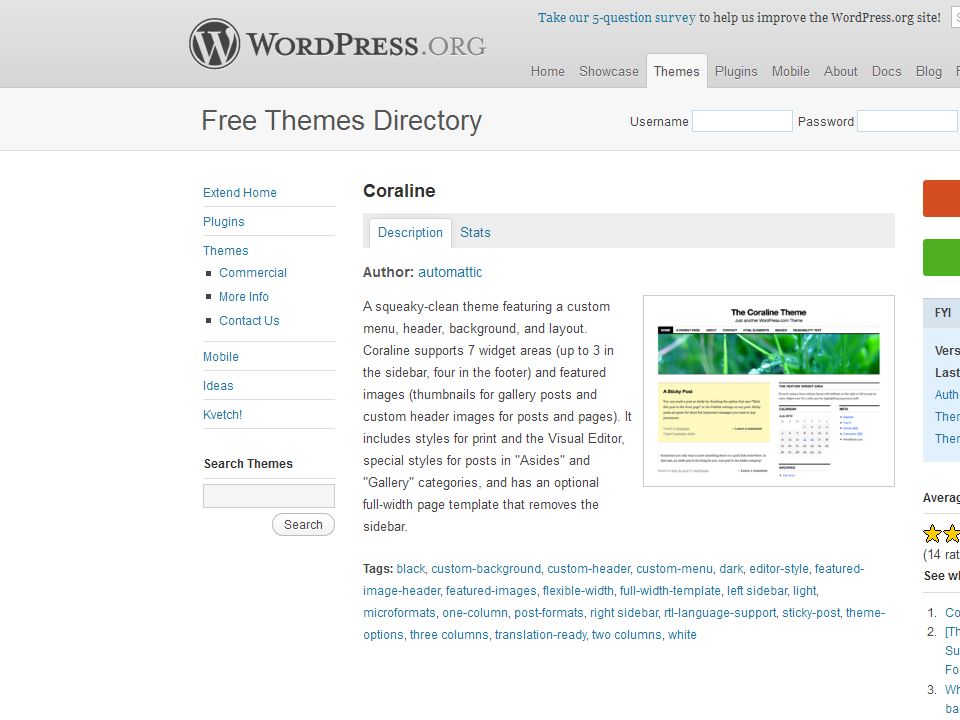Viewport: 960px width, 720px height.
Task: Open the three columns tag
Action: [449, 635]
